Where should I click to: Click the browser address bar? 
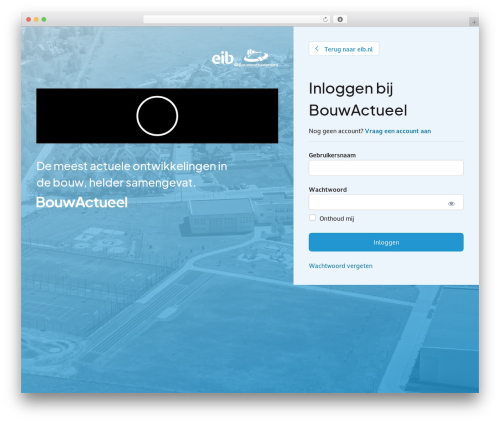tap(236, 20)
